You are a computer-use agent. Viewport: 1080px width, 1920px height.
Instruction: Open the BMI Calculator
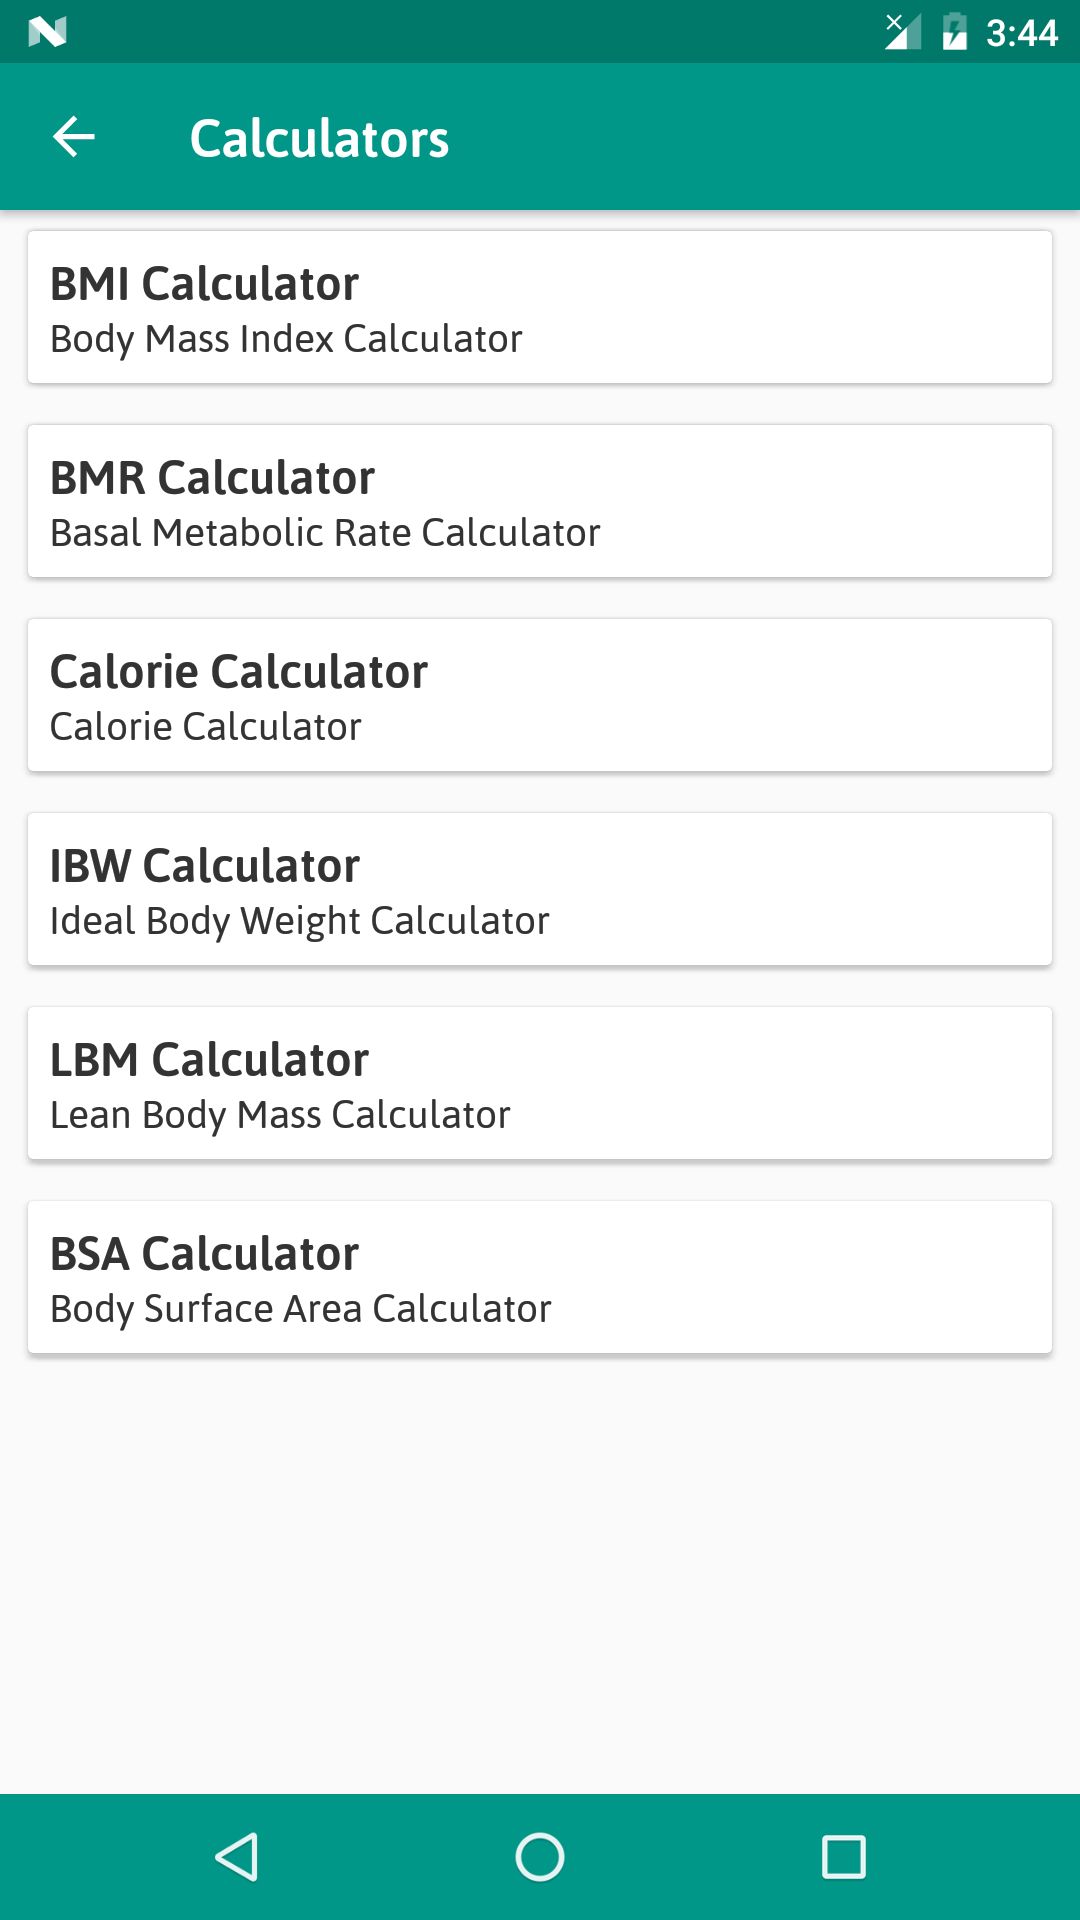point(205,284)
